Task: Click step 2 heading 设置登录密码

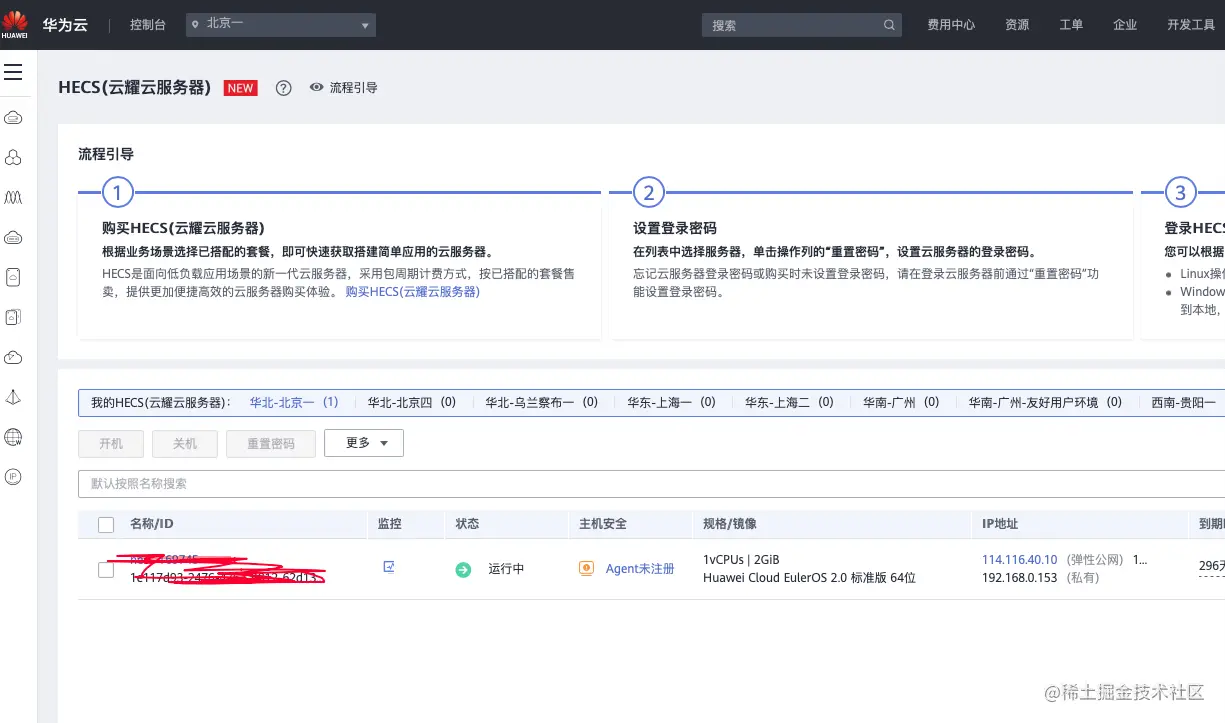Action: [675, 228]
